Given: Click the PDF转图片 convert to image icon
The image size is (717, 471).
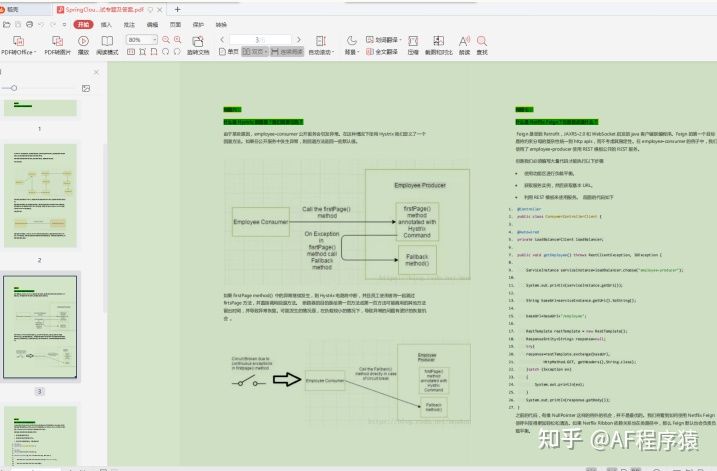Looking at the screenshot, I should tap(58, 41).
